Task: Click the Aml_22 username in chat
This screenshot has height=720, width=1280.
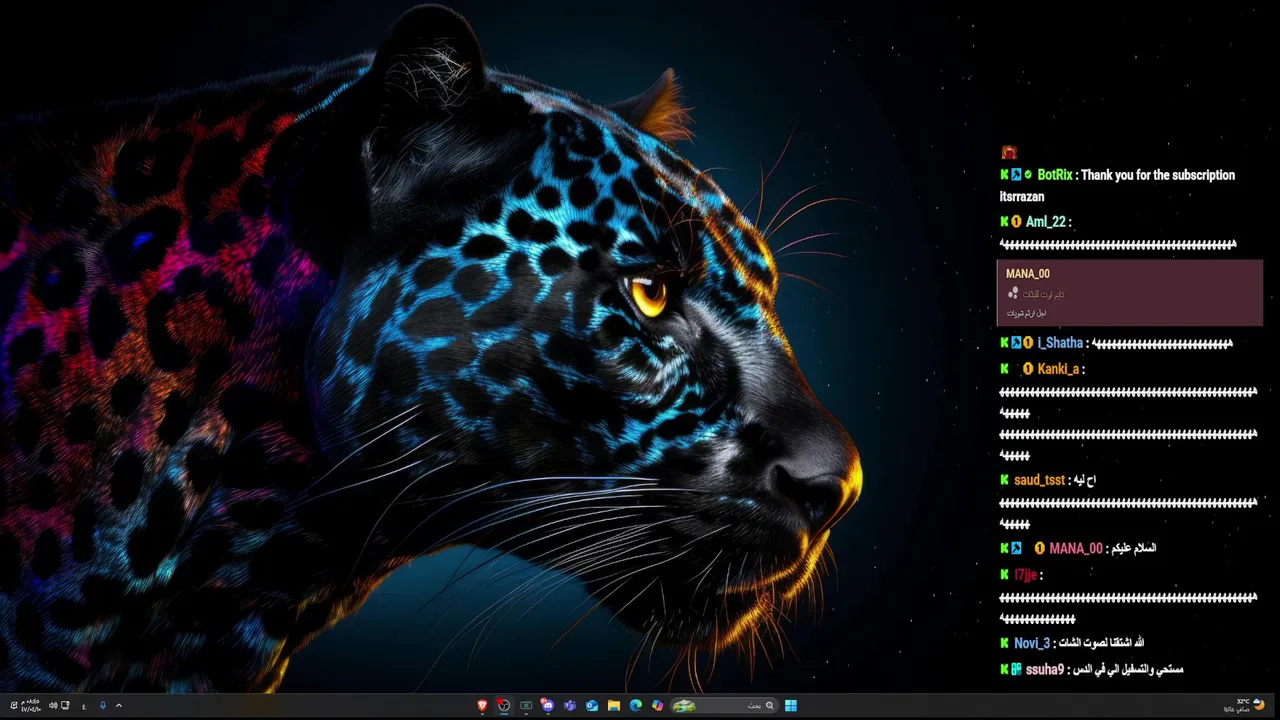Action: (x=1046, y=222)
